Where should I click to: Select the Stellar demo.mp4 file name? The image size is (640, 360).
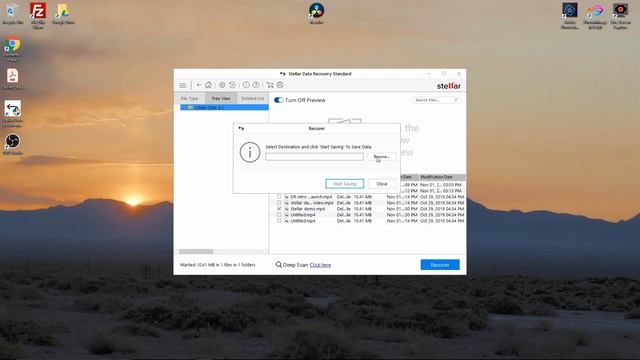coord(308,209)
